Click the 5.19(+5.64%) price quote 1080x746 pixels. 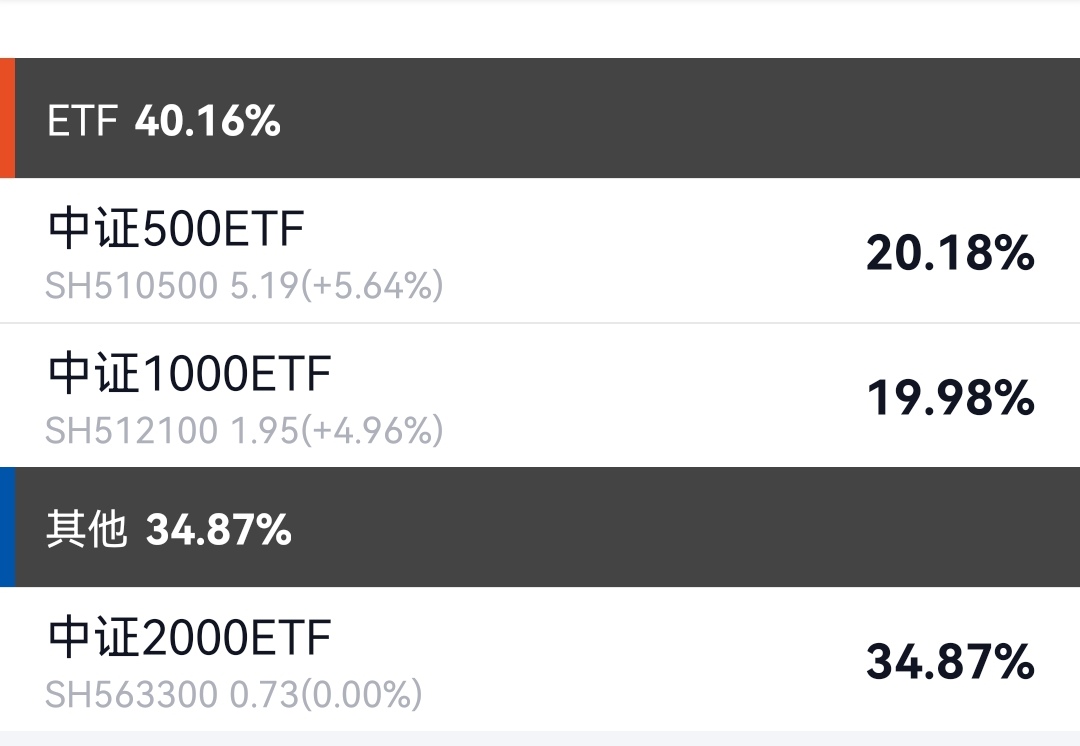[x=337, y=287]
